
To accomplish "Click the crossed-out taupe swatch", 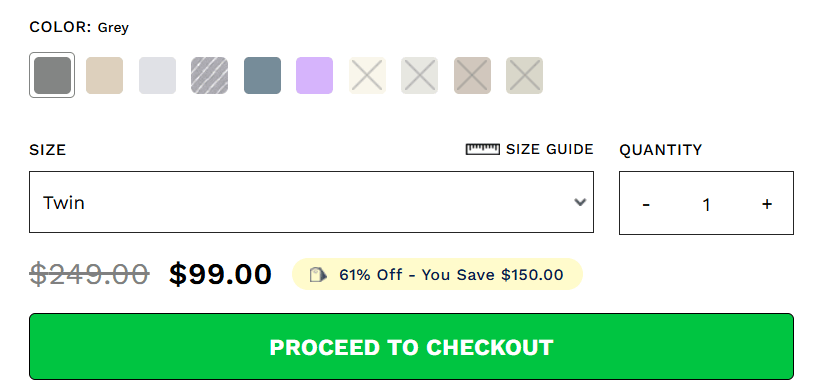I will coord(473,75).
